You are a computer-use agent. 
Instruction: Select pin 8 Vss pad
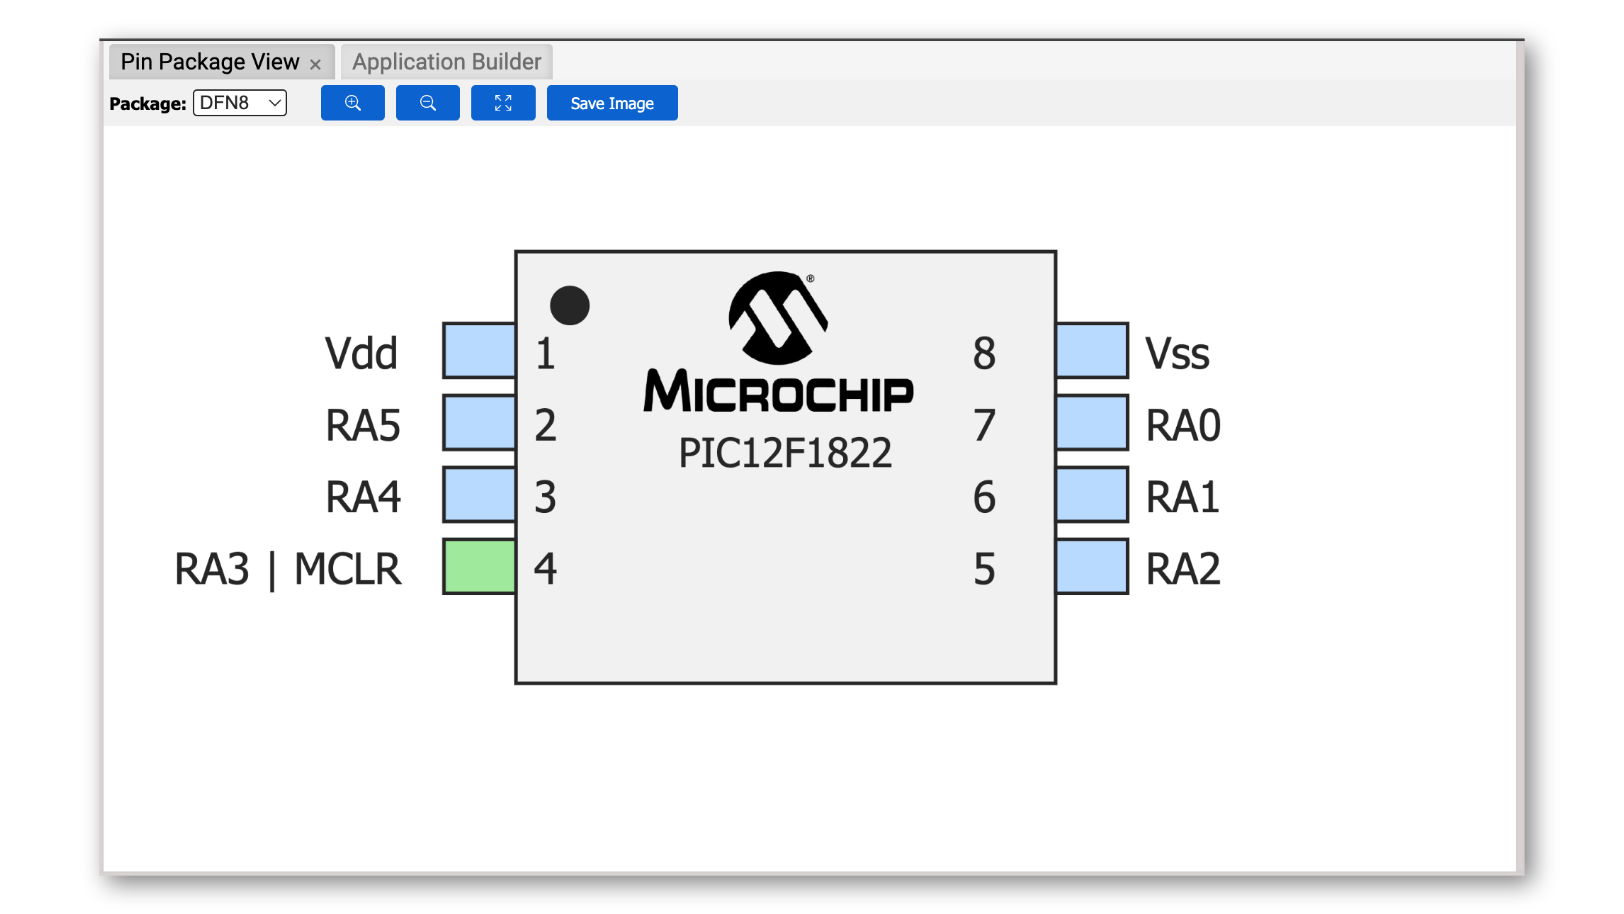coord(1092,350)
